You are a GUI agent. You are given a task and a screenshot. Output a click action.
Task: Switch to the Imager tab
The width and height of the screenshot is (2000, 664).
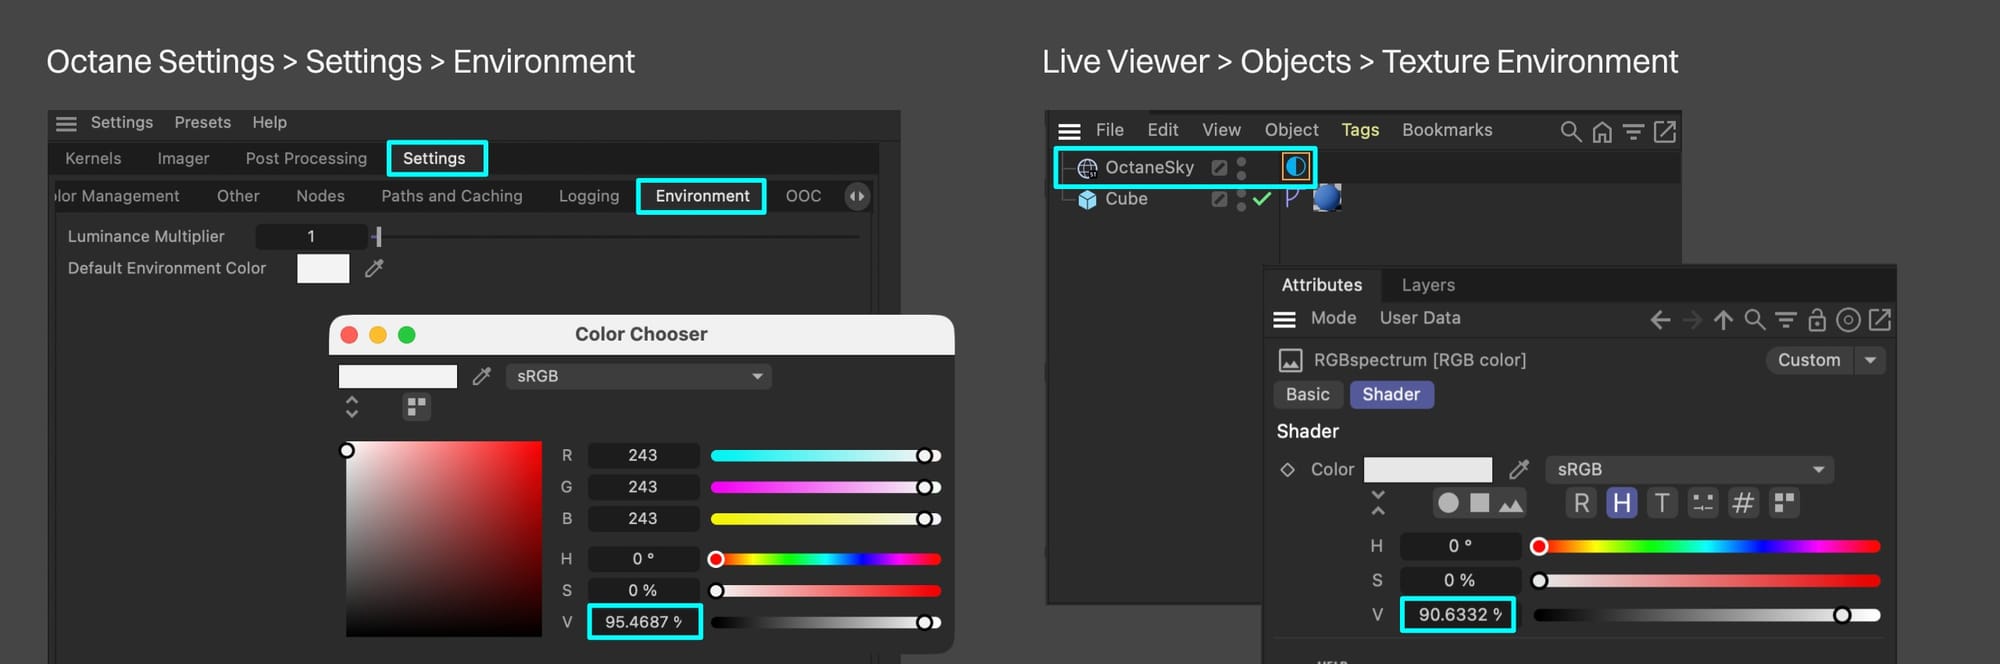(183, 158)
